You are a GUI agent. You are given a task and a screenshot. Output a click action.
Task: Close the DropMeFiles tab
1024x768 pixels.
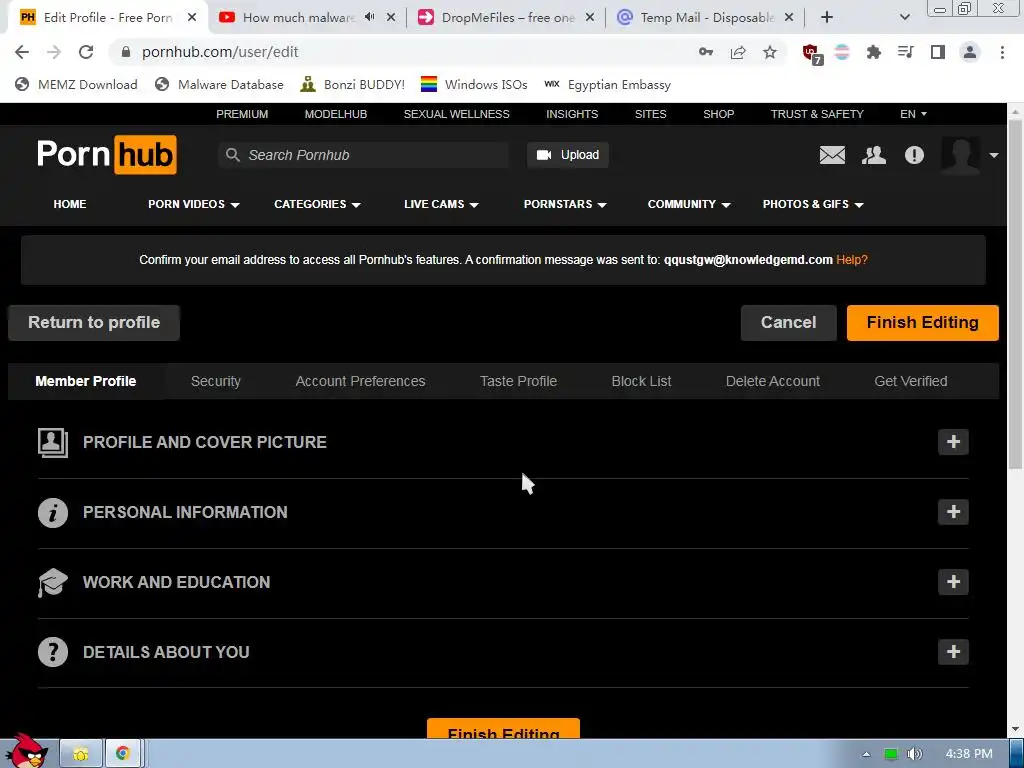click(590, 18)
